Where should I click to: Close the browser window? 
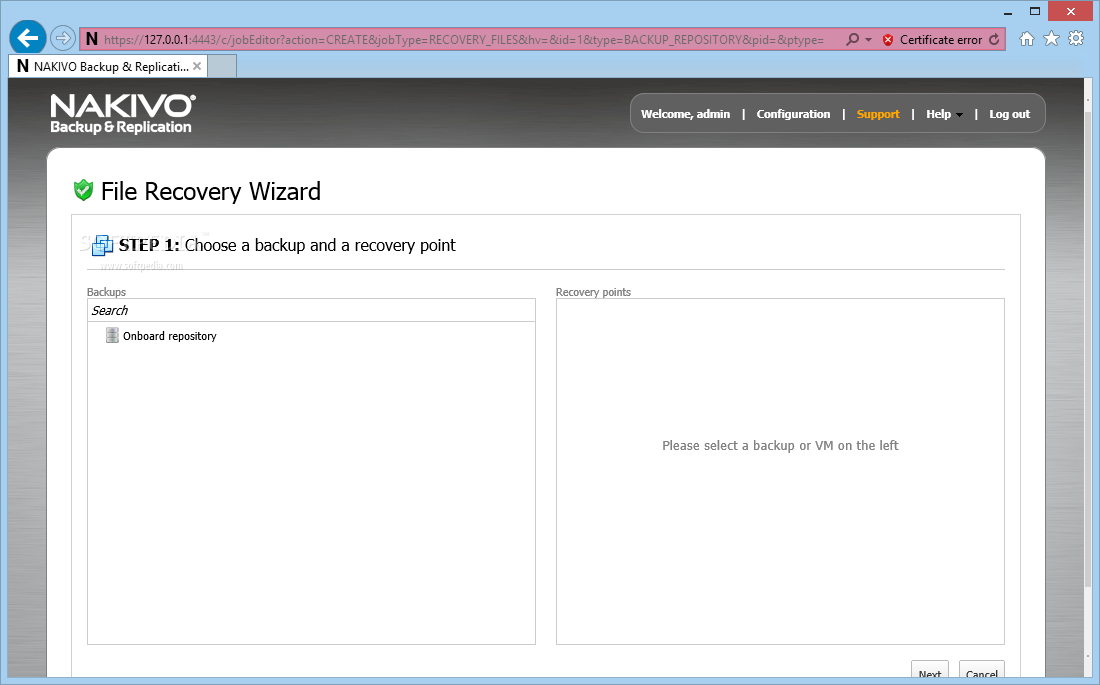click(1071, 11)
